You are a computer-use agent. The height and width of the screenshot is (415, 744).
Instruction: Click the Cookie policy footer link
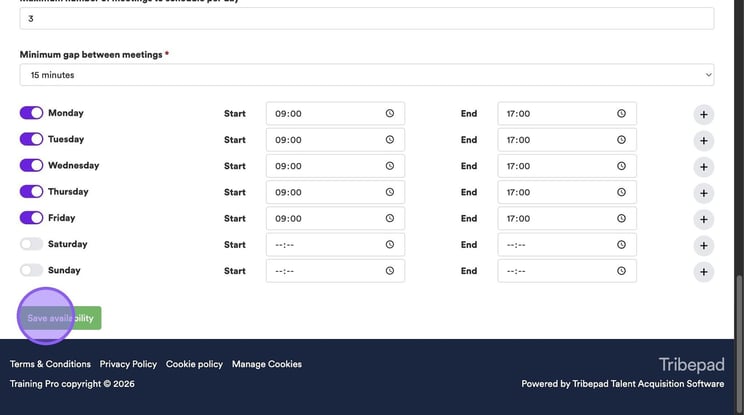coord(194,364)
